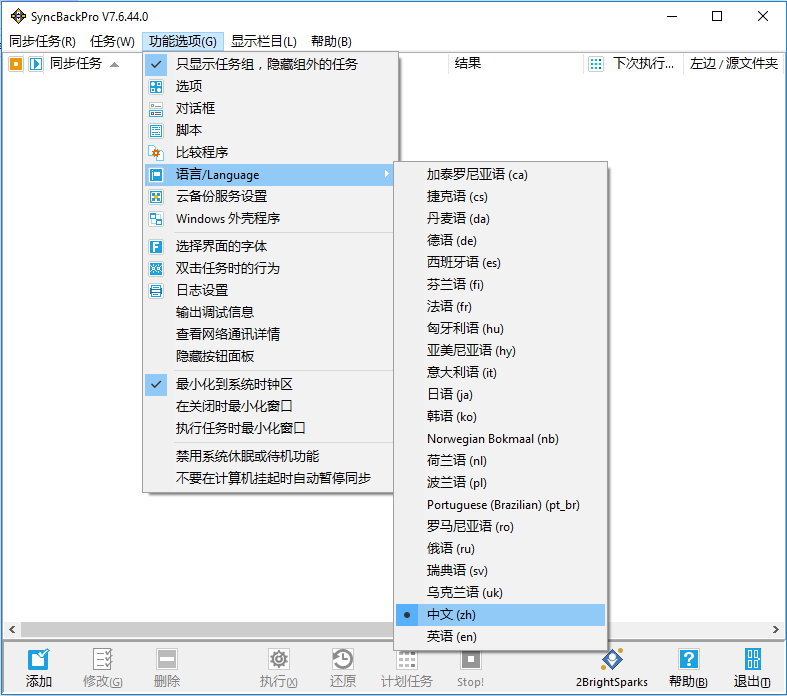This screenshot has height=696, width=787.
Task: Open 日志设置 log settings entry
Action: tap(202, 290)
